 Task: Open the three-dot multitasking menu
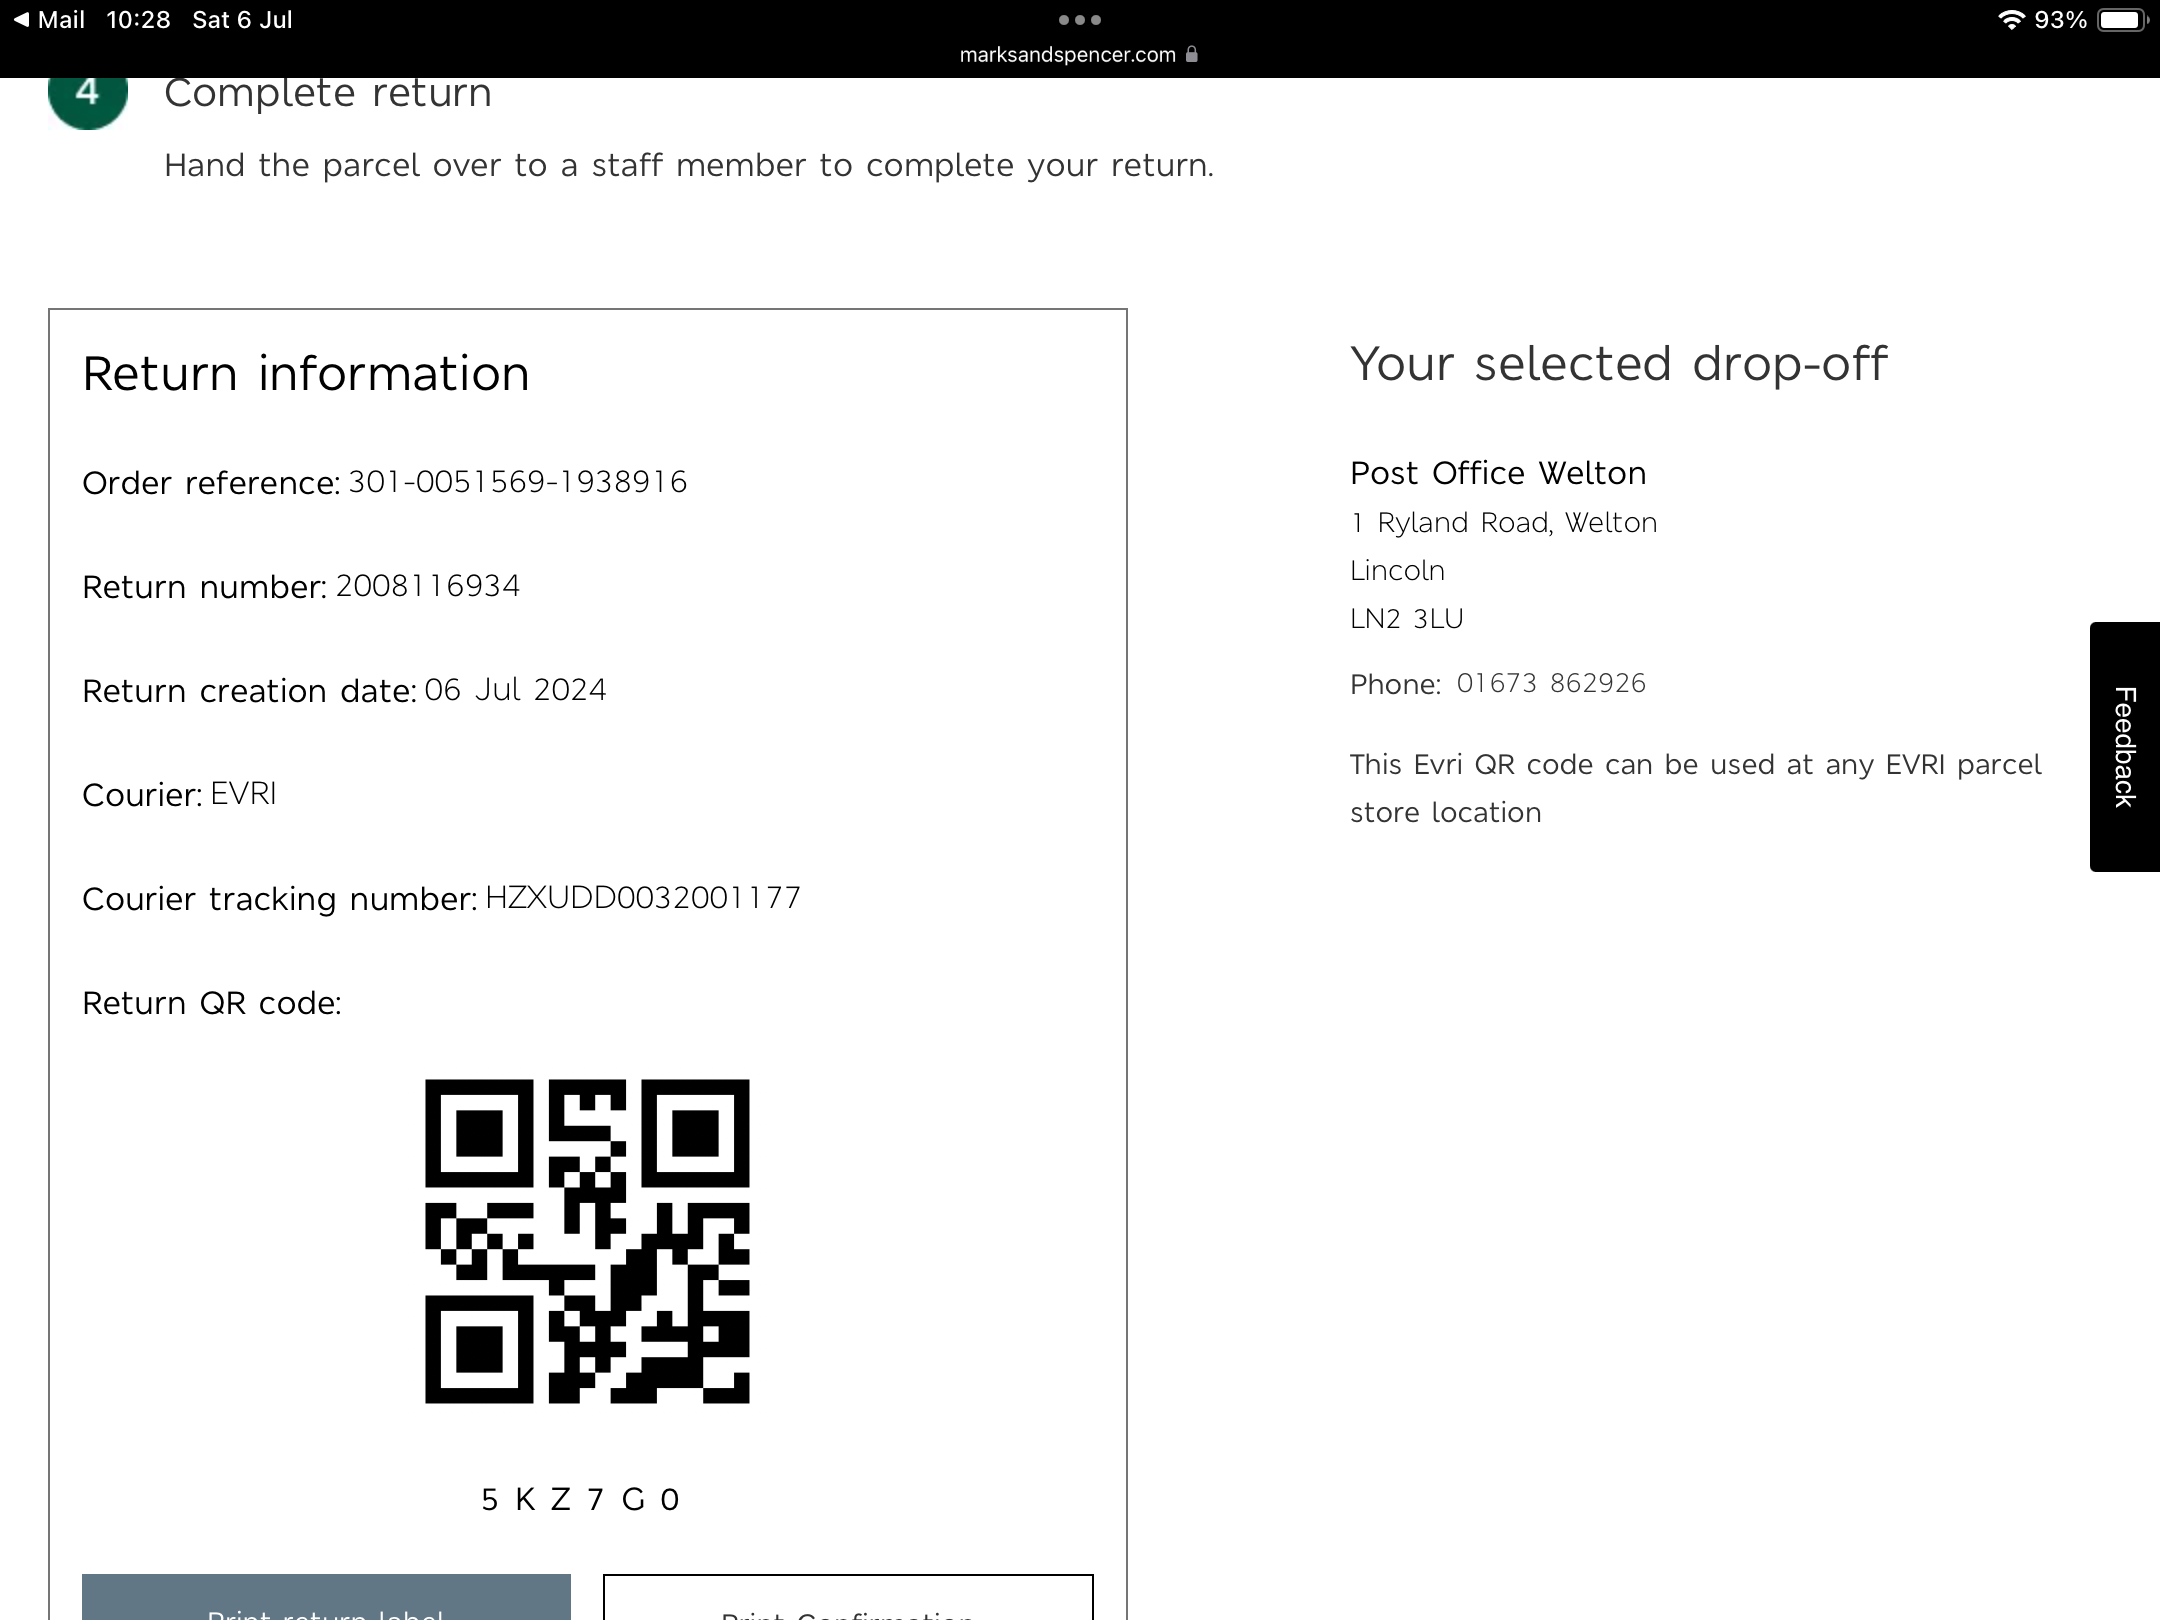click(1079, 20)
